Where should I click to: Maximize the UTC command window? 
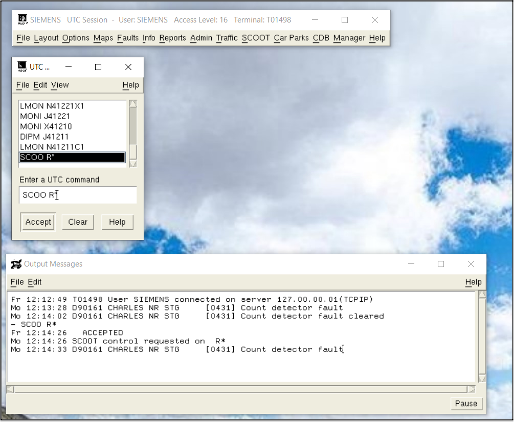coord(98,67)
